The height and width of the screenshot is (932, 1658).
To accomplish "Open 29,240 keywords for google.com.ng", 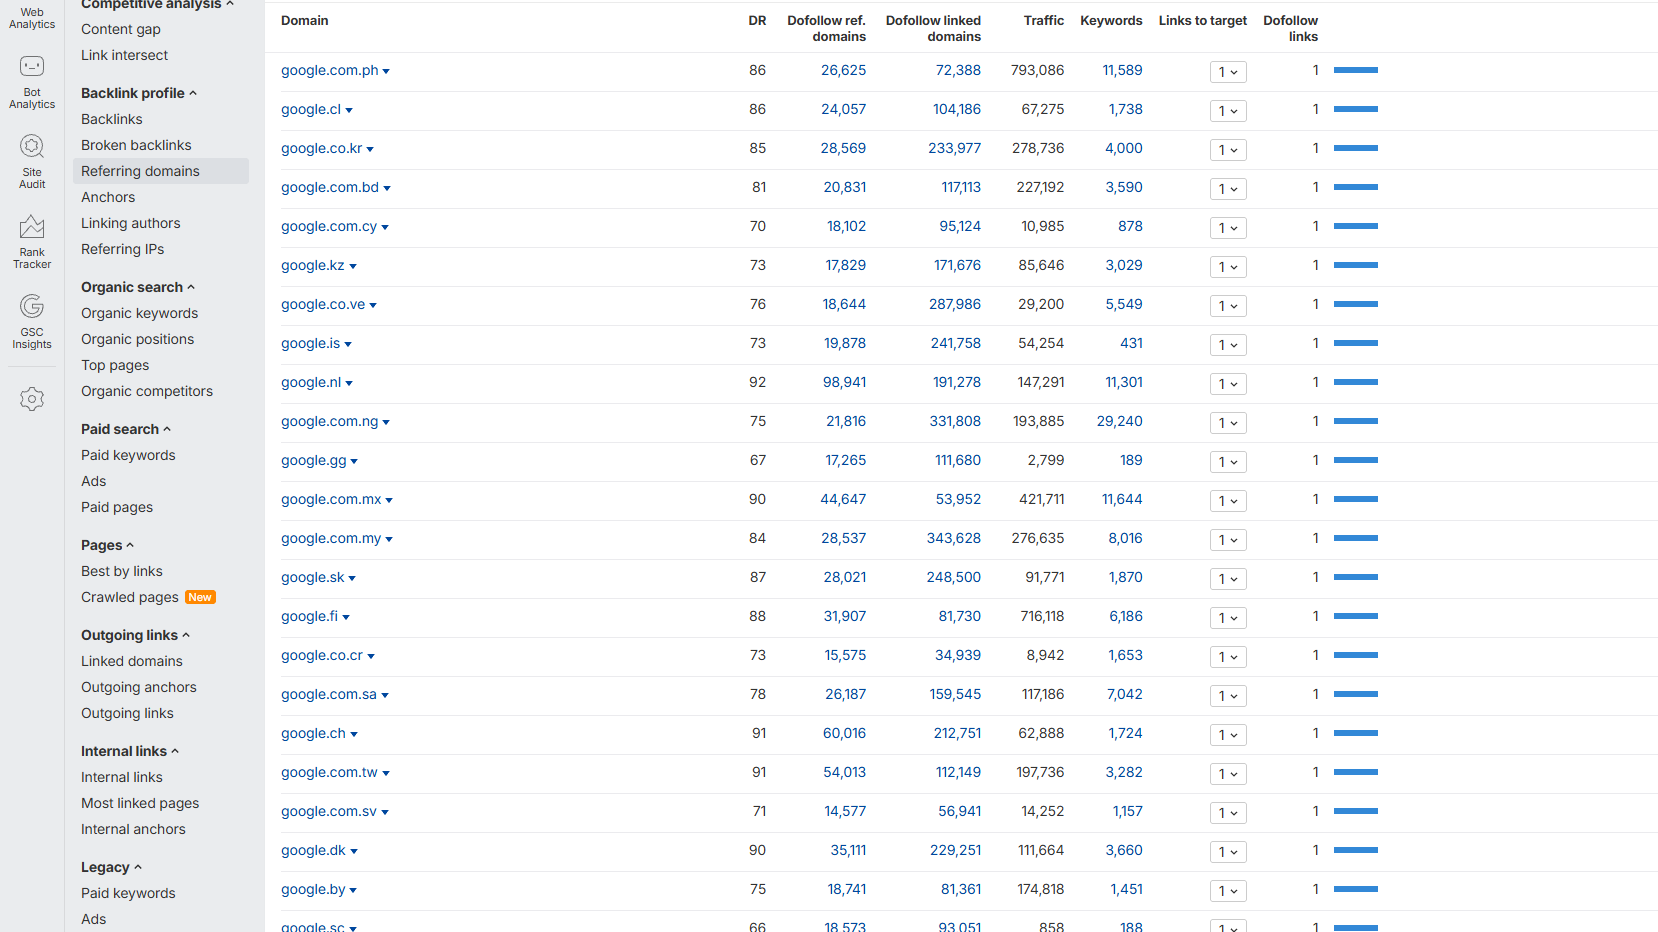I will coord(1120,421).
